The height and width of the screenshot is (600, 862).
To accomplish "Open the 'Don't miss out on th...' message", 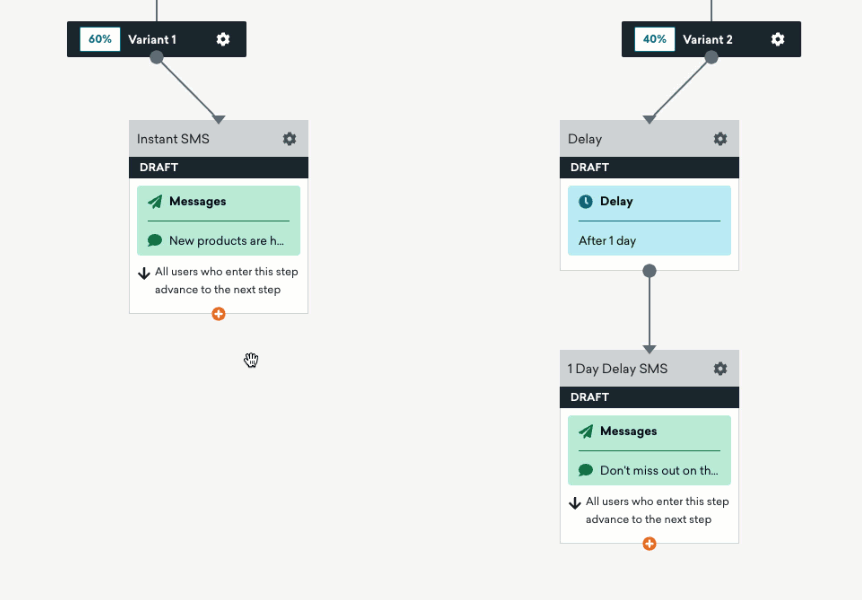I will [x=658, y=471].
